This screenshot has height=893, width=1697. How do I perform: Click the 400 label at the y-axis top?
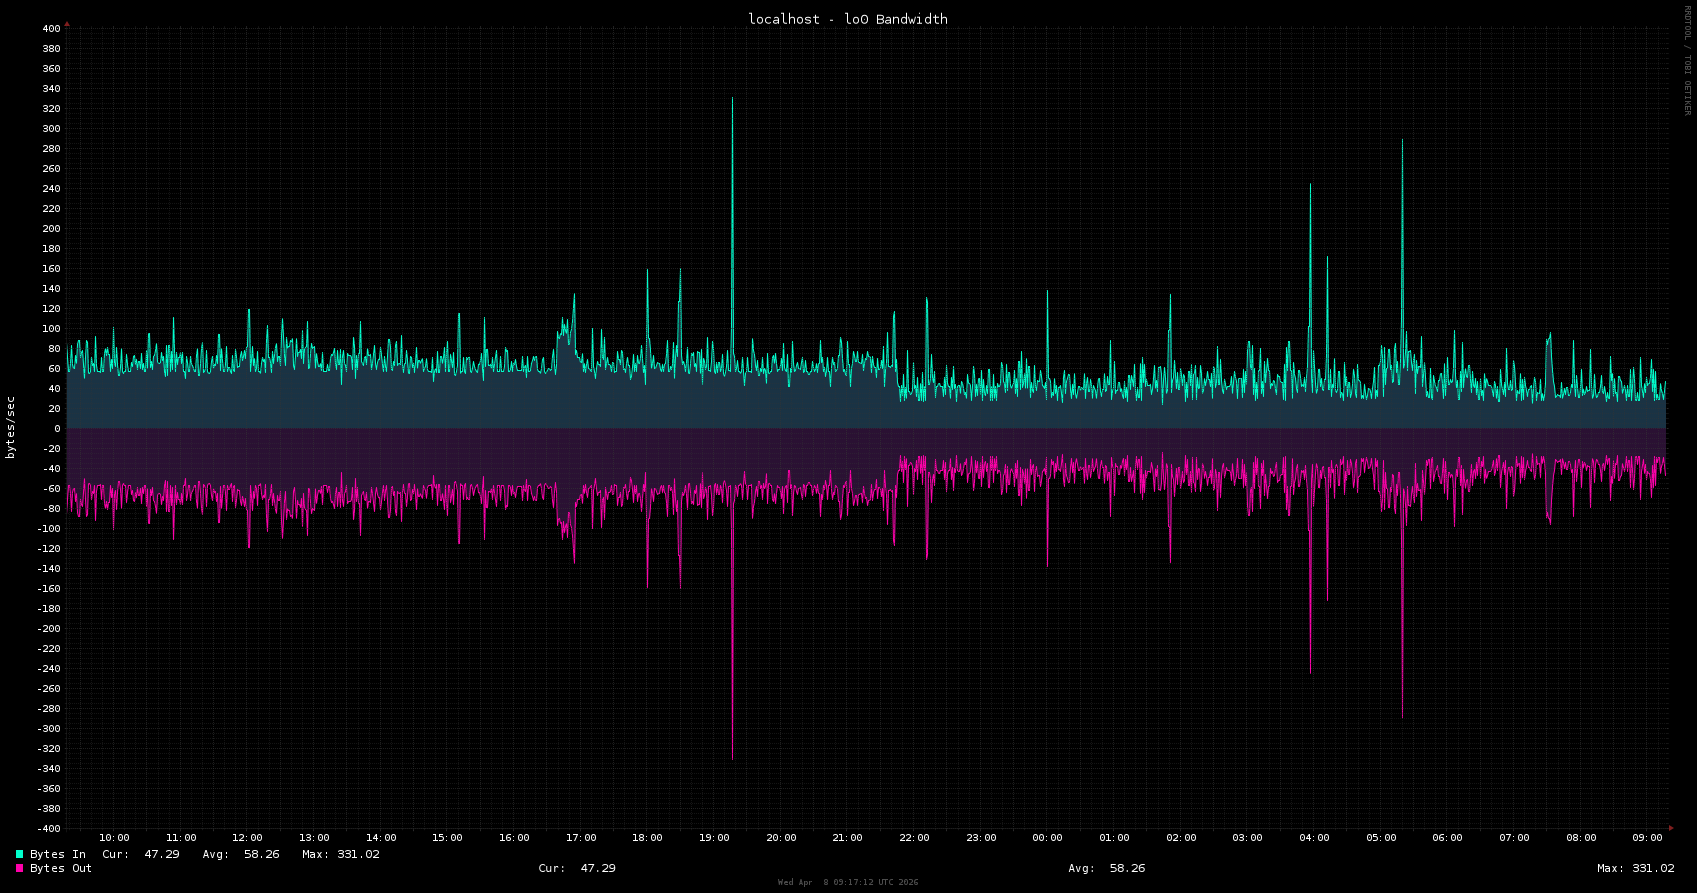pos(51,29)
